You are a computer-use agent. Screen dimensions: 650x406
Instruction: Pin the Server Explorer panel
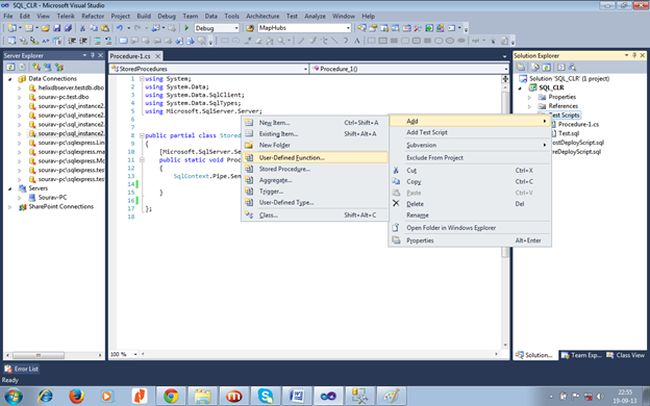[92, 55]
